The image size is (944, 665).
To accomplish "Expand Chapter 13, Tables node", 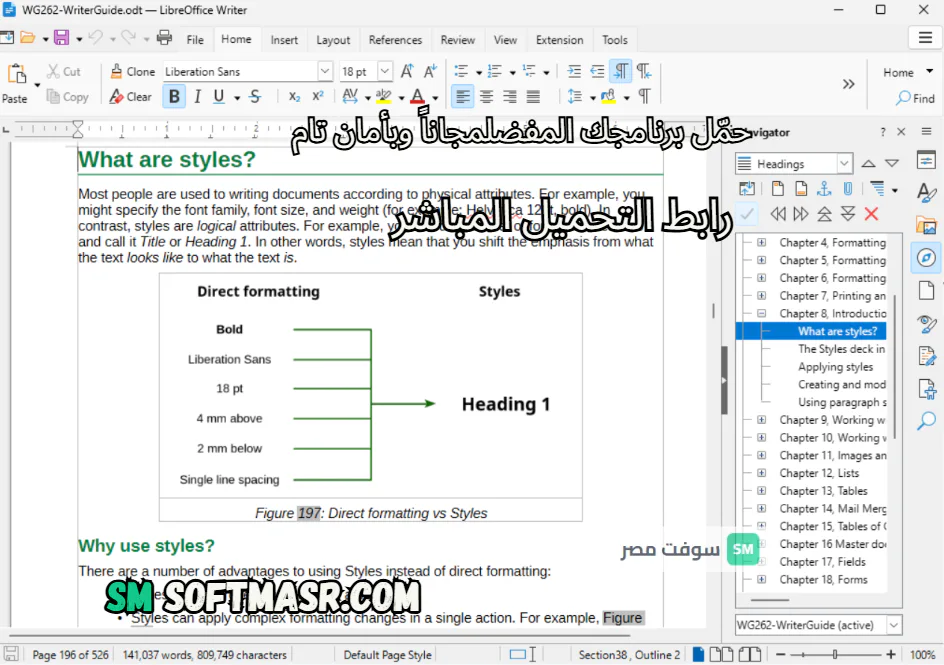I will click(762, 490).
